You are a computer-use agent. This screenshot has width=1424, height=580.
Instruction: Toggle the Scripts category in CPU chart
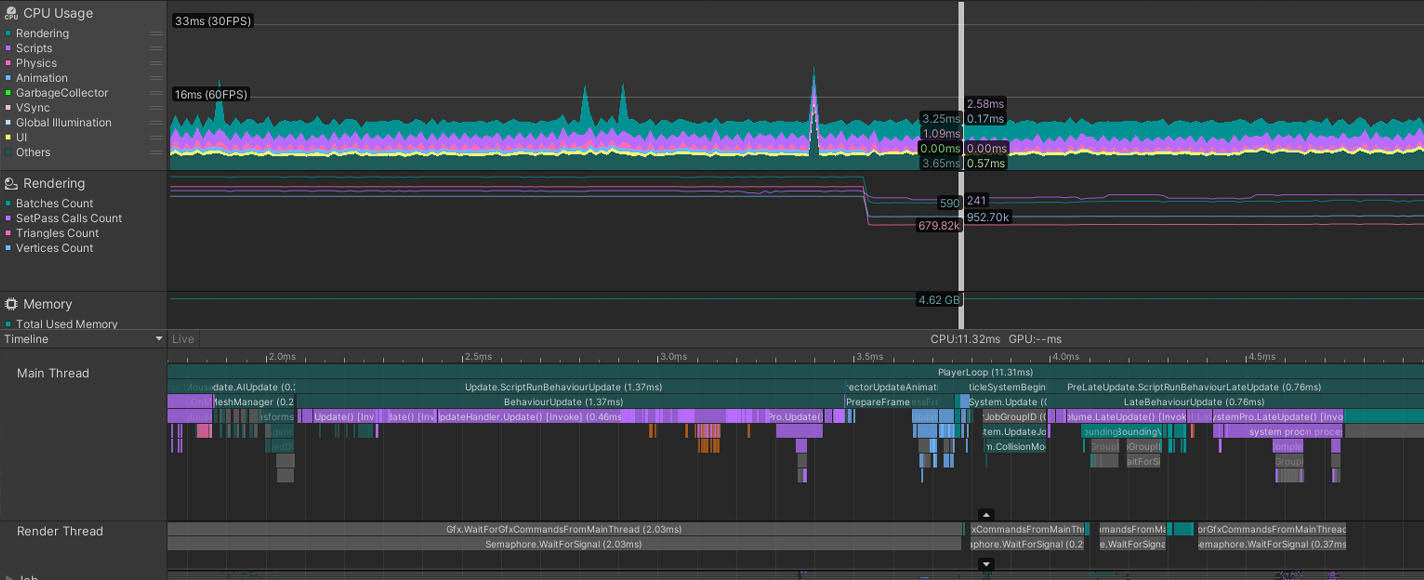coord(7,48)
